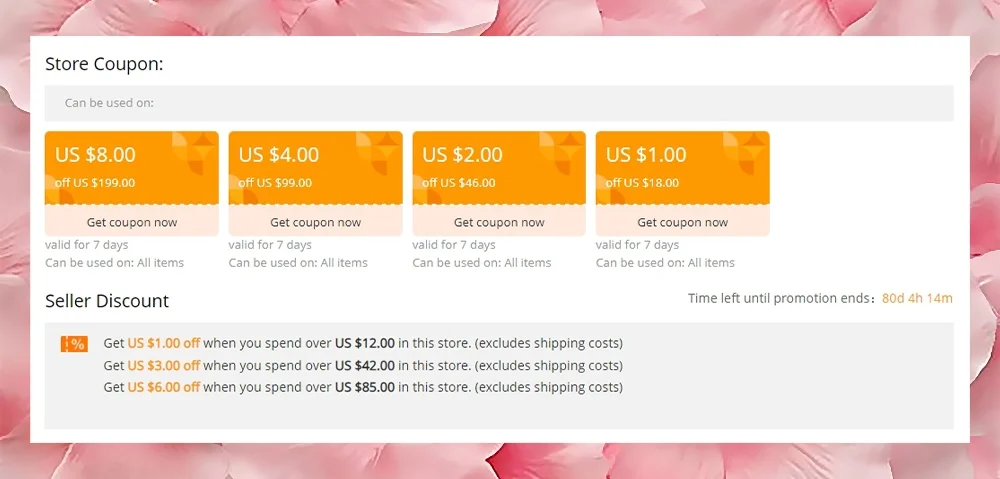Viewport: 1000px width, 479px height.
Task: Click the 80d 4h 14m promotion countdown
Action: click(x=917, y=298)
